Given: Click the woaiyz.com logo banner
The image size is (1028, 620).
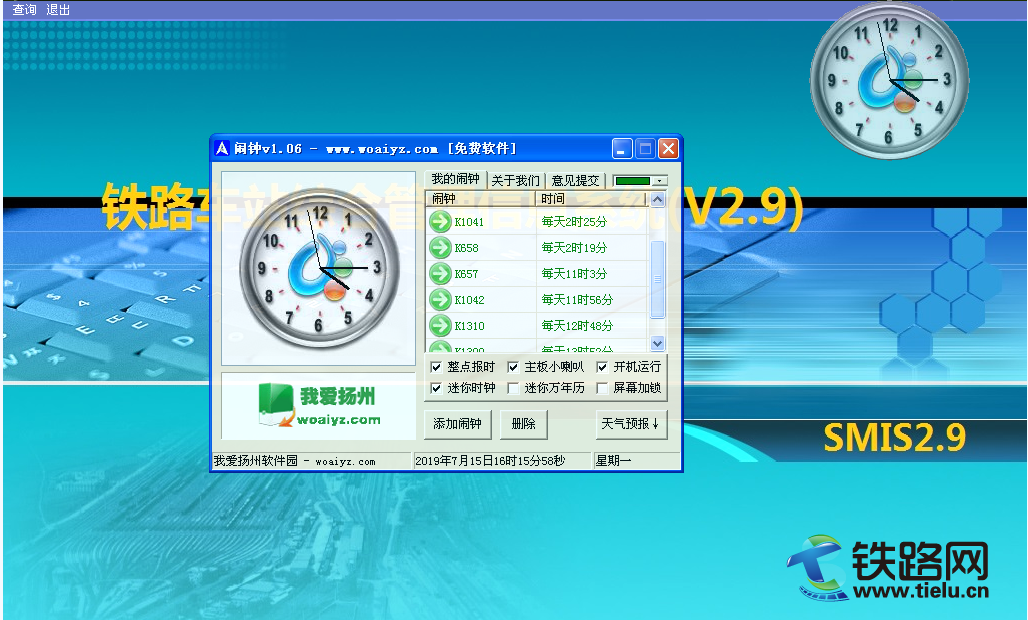Looking at the screenshot, I should click(x=319, y=406).
